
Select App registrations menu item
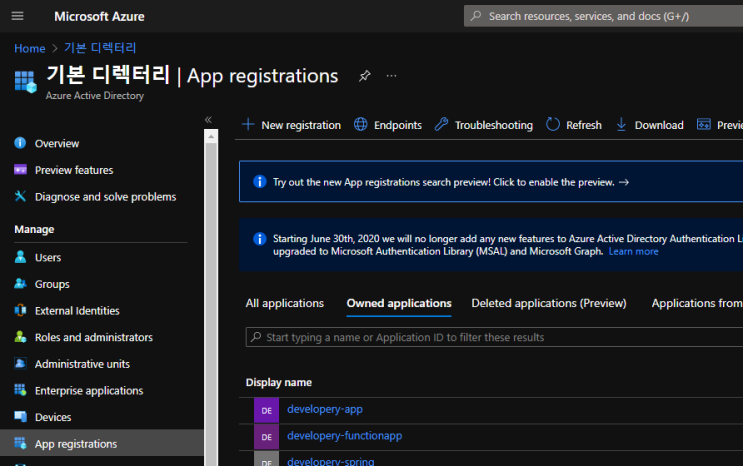(x=102, y=443)
